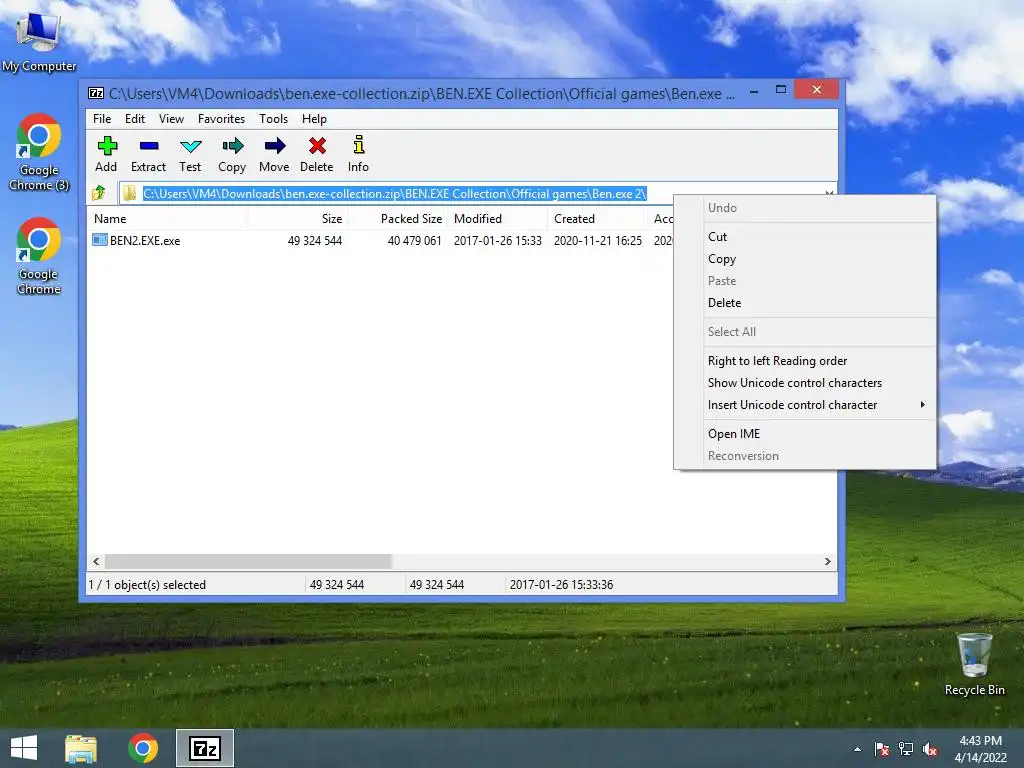1024x768 pixels.
Task: Sort by the Name column header
Action: [x=167, y=219]
